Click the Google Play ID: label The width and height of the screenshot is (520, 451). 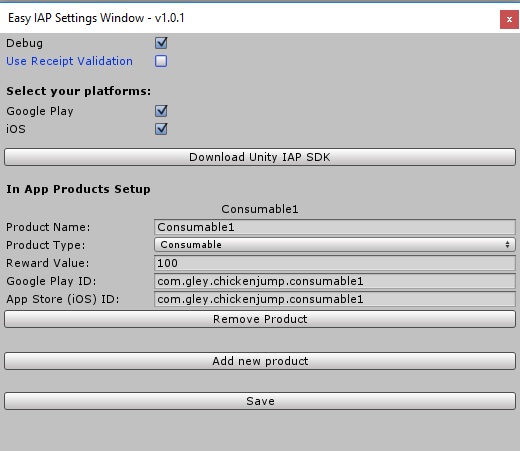51,281
